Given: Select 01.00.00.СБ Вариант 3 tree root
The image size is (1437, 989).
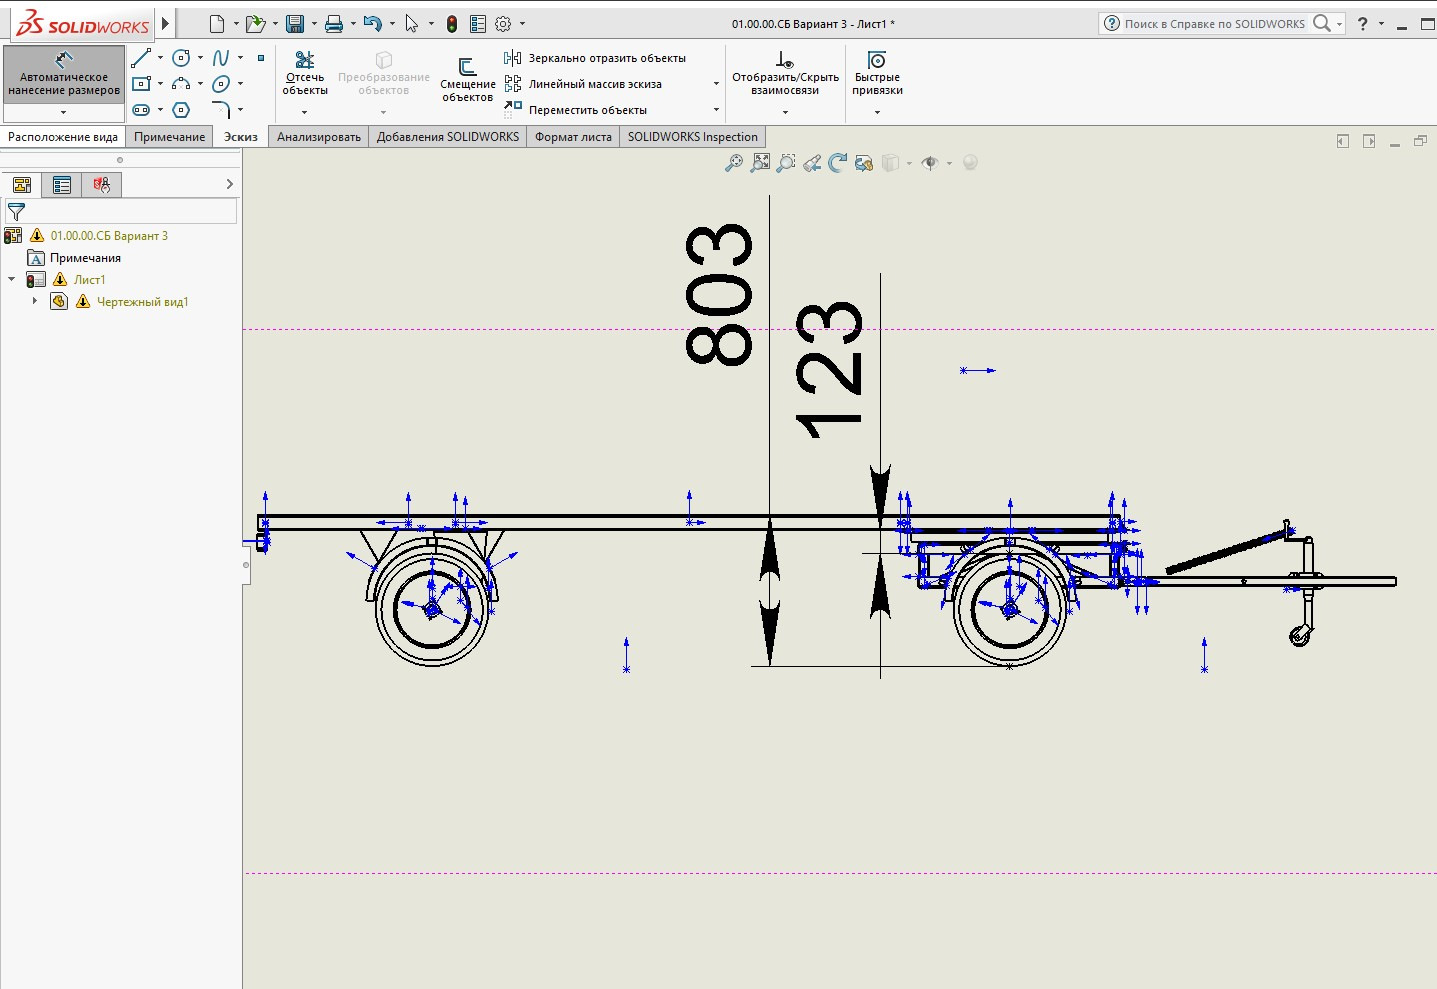Looking at the screenshot, I should (x=109, y=236).
